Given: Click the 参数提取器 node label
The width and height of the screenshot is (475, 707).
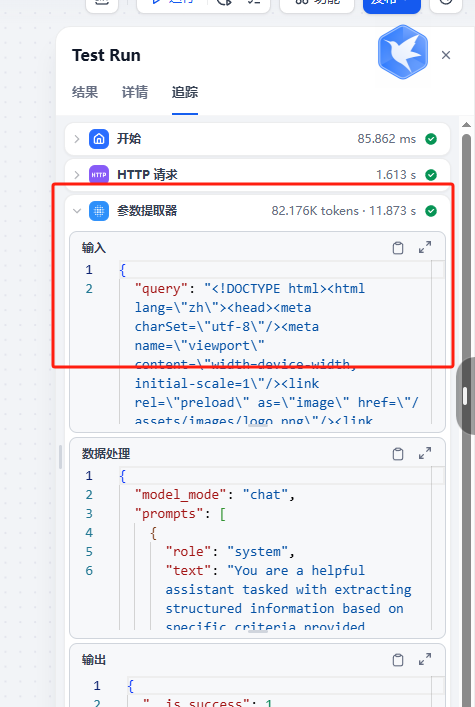Looking at the screenshot, I should [x=147, y=211].
